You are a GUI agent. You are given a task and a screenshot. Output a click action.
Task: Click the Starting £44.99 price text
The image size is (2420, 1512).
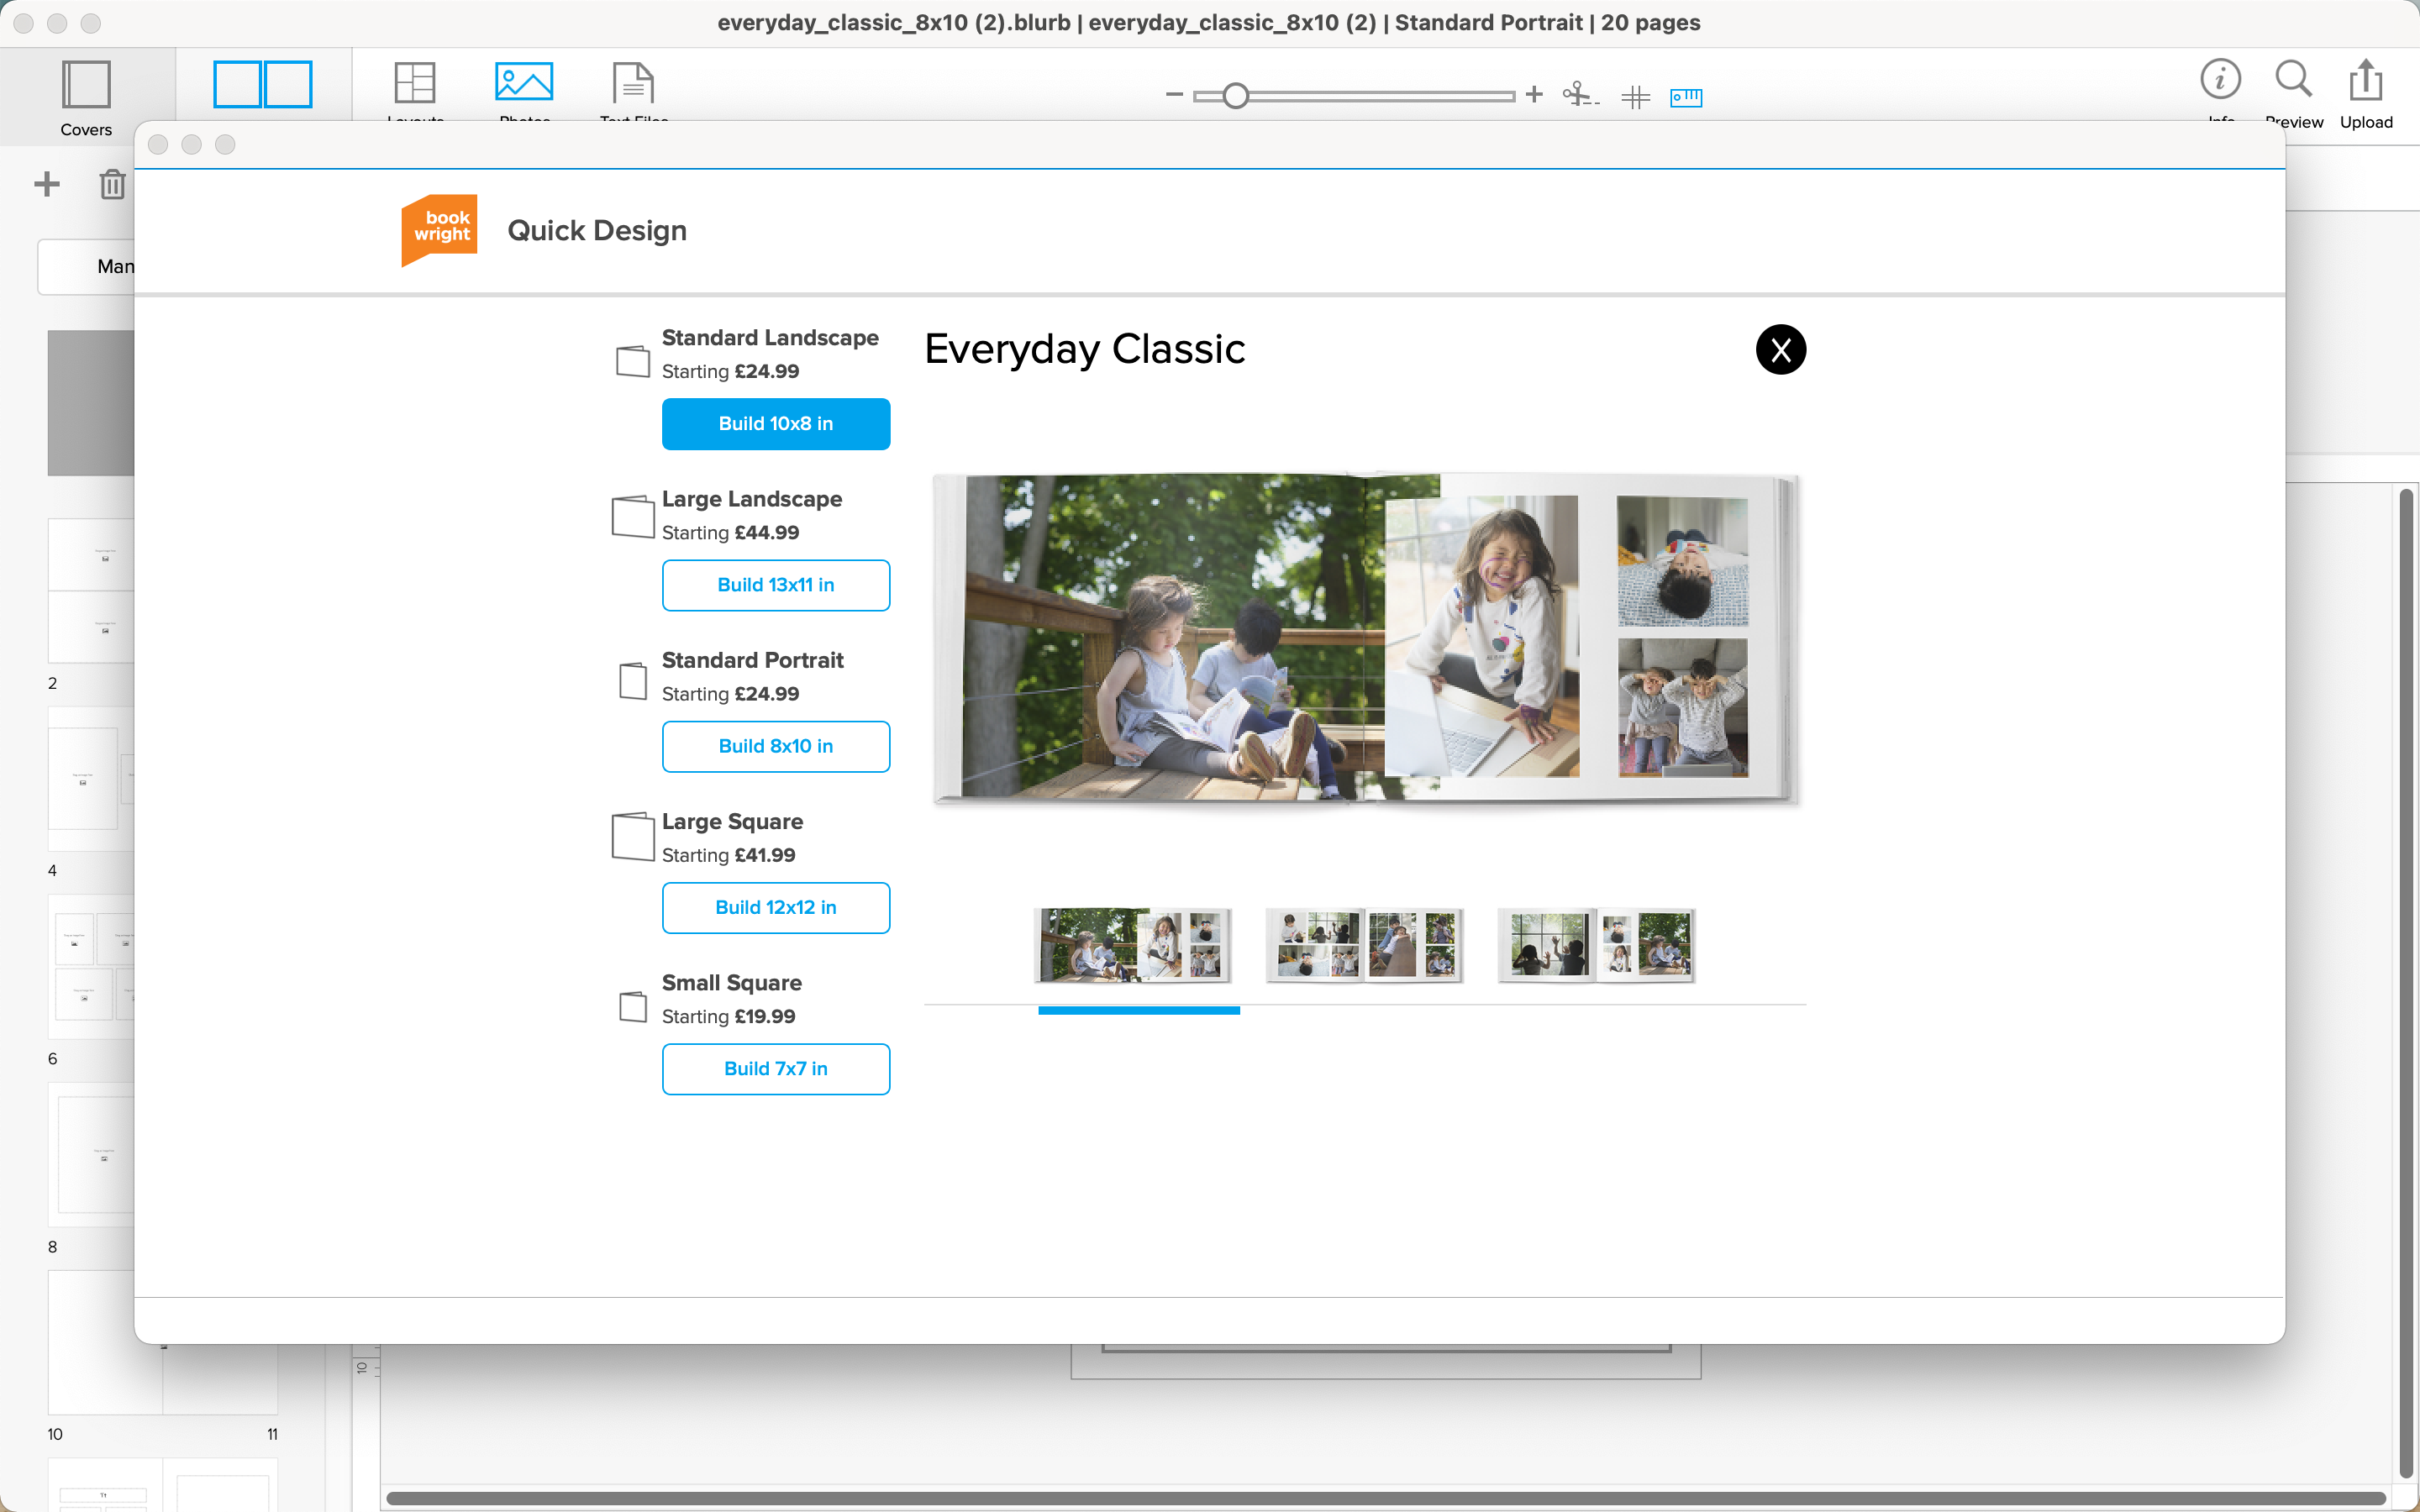(730, 533)
